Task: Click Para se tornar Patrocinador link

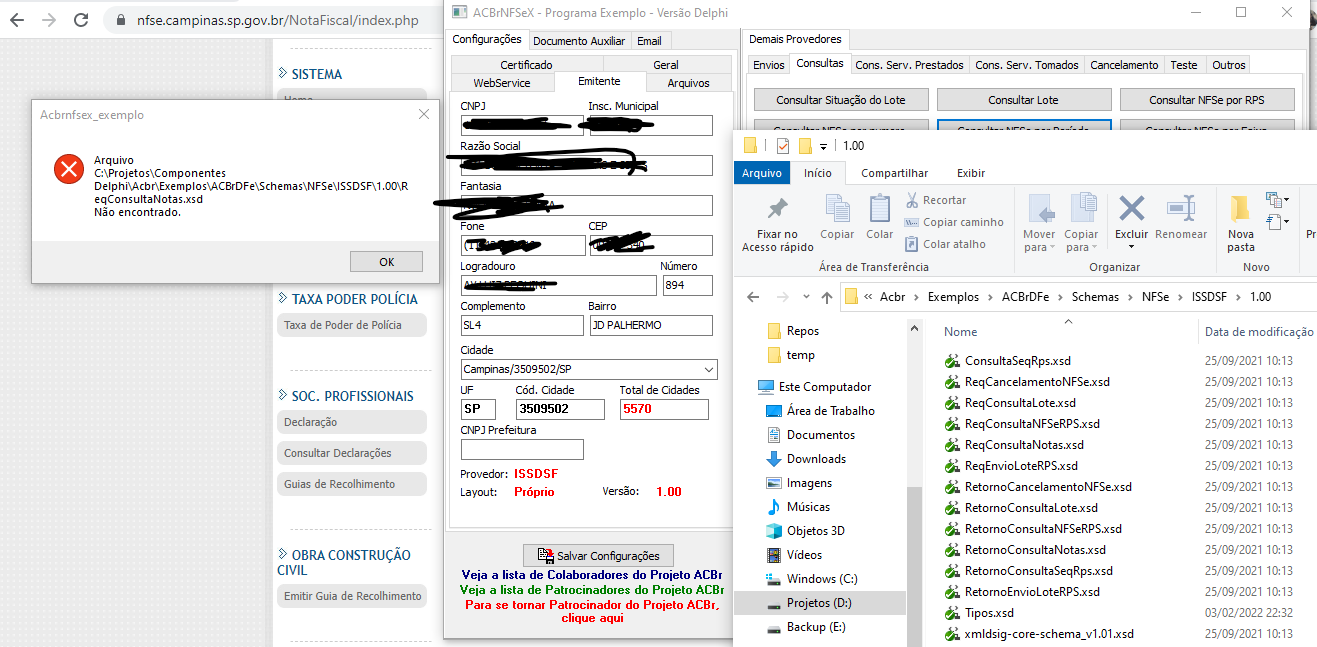Action: pyautogui.click(x=592, y=612)
